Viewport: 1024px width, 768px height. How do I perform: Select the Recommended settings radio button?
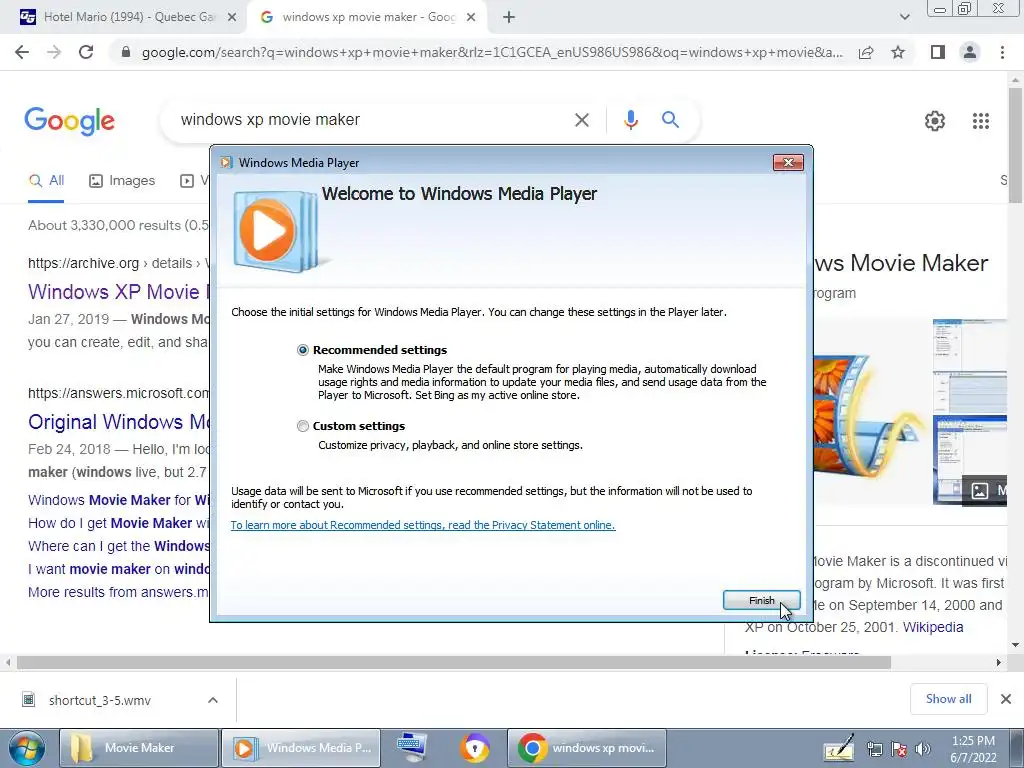(x=302, y=350)
